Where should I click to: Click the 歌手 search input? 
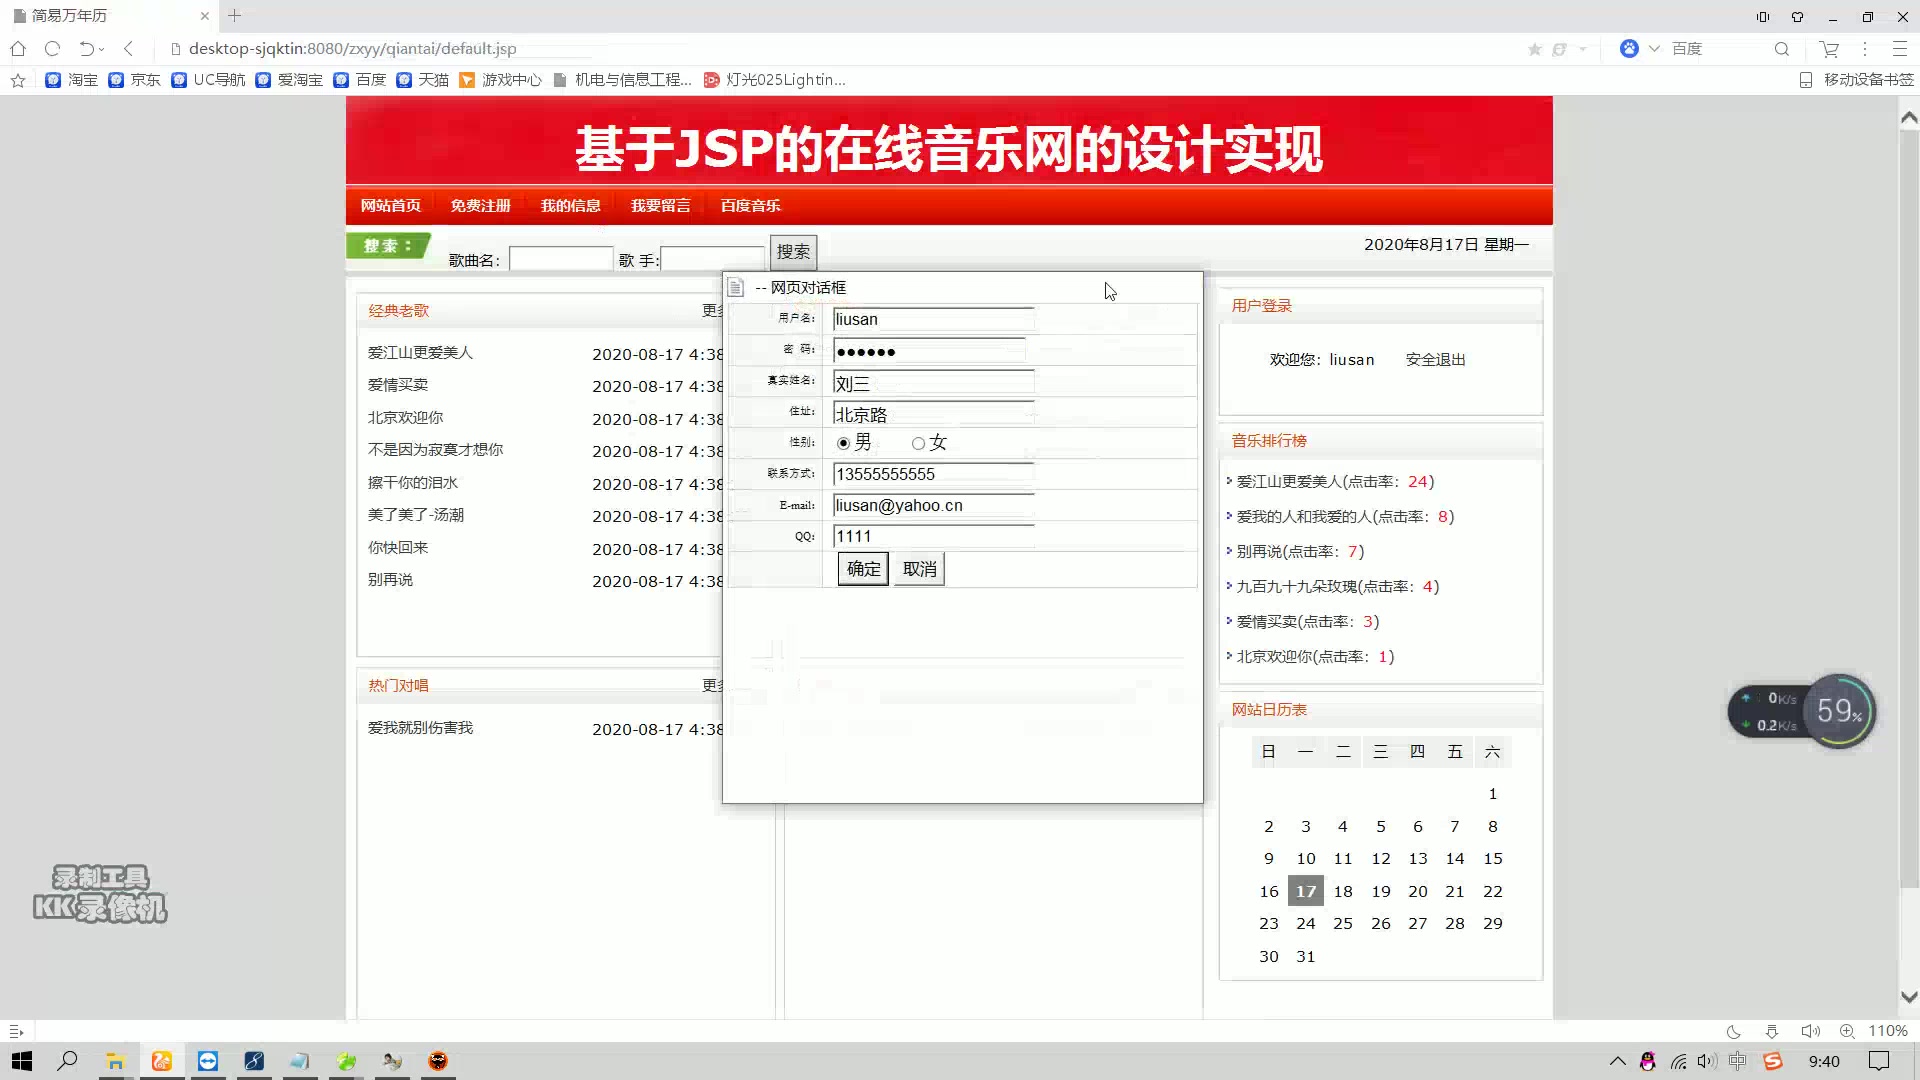712,259
